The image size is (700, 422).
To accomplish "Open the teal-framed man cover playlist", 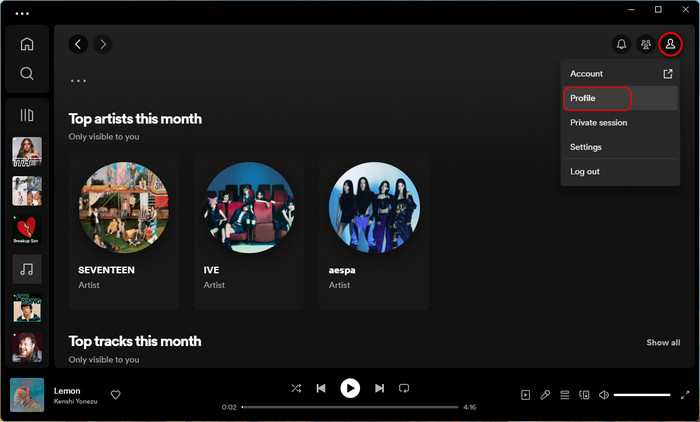I will (27, 308).
